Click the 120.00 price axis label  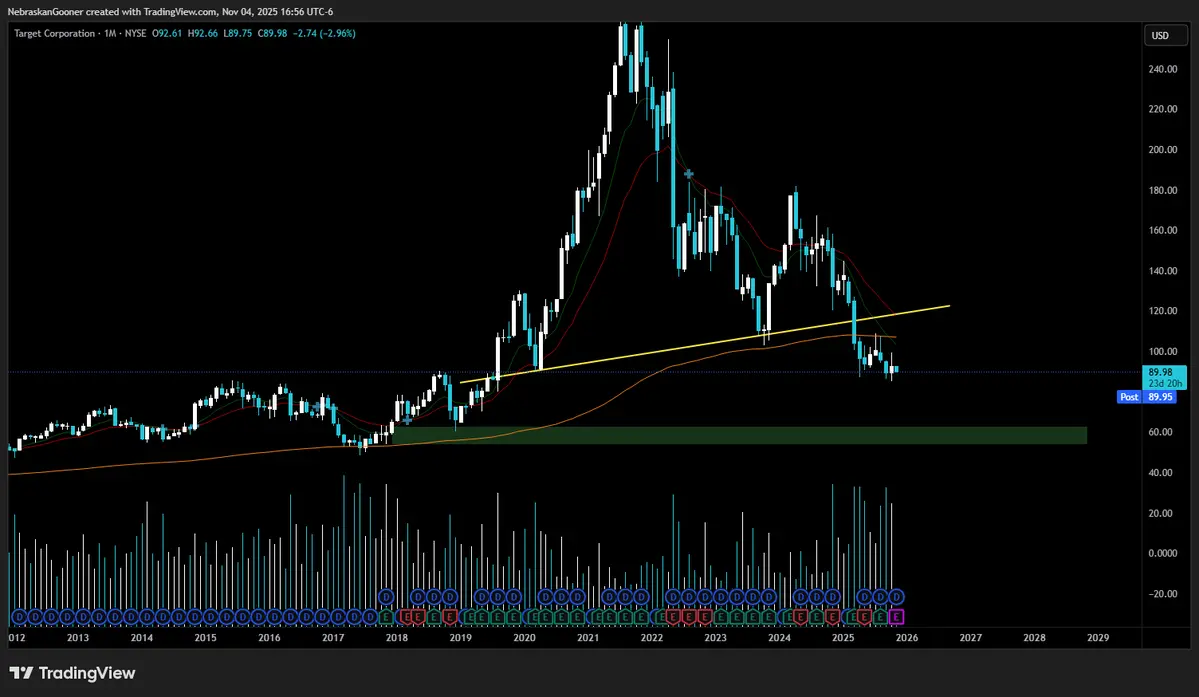tap(1162, 311)
